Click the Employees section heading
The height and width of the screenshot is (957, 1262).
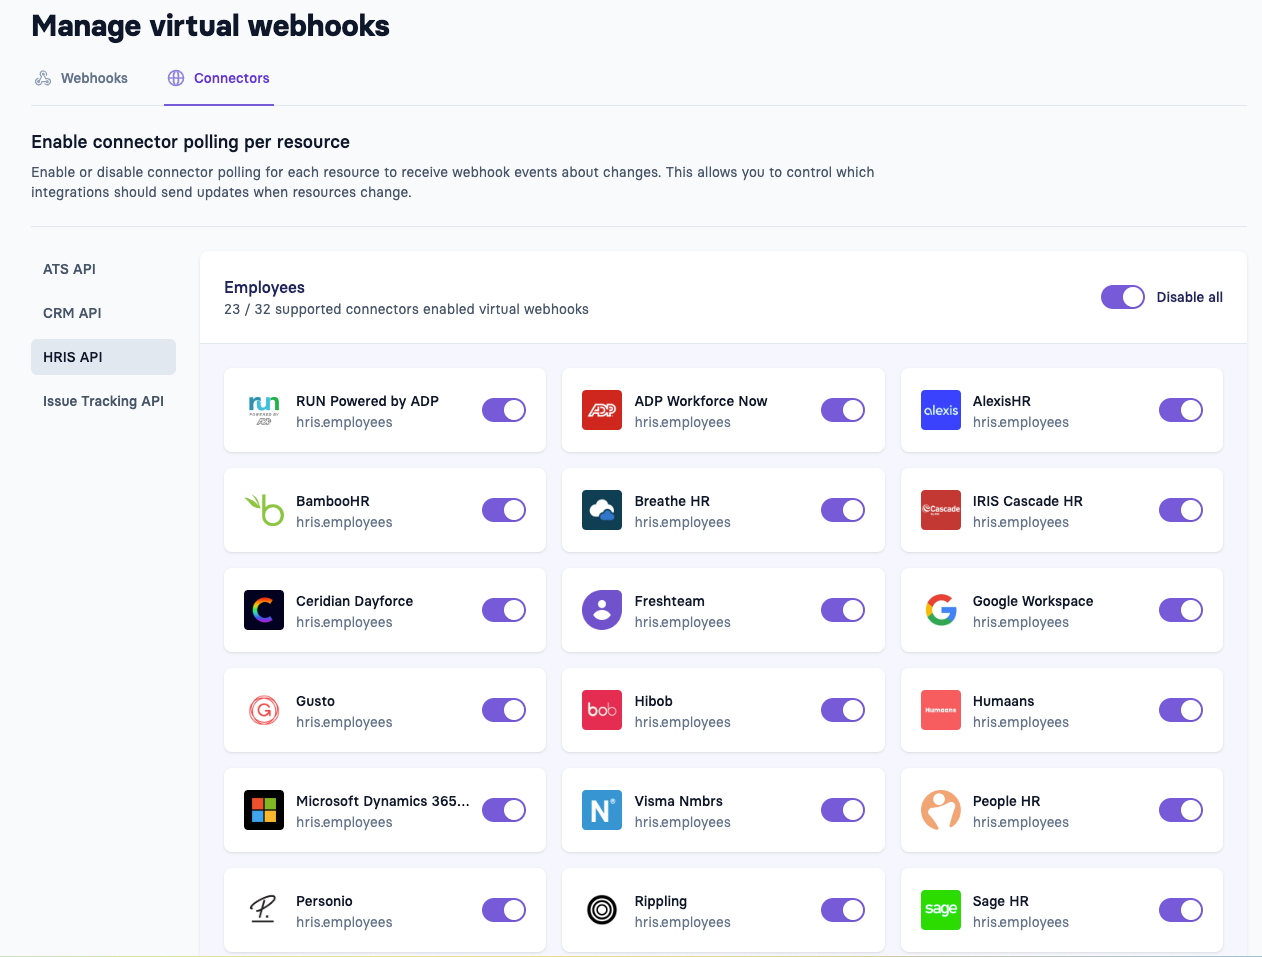[264, 287]
